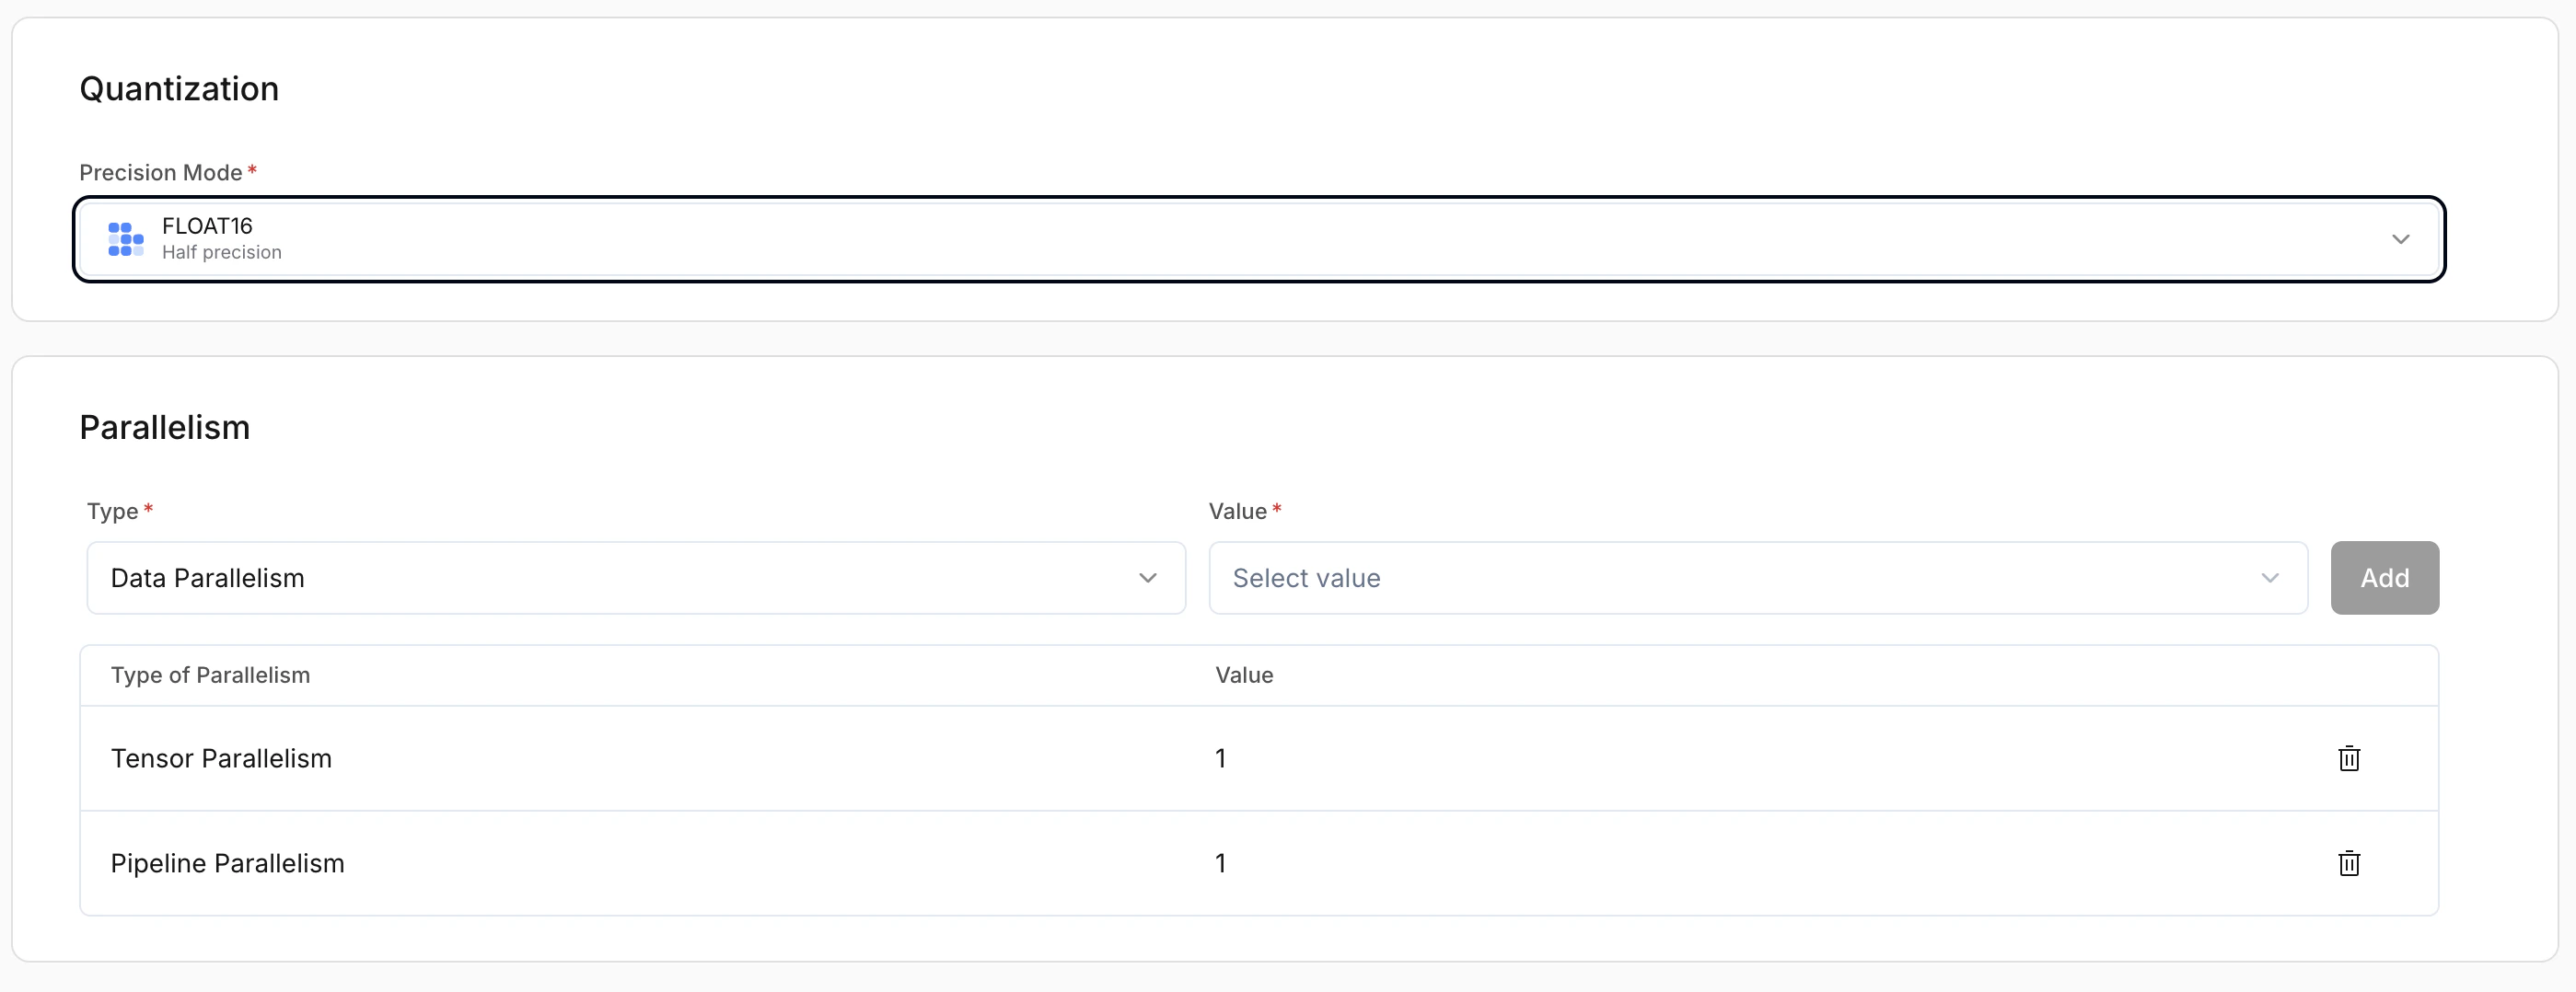Viewport: 2576px width, 992px height.
Task: Delete the Pipeline Parallelism entry via trash icon
Action: click(2349, 863)
